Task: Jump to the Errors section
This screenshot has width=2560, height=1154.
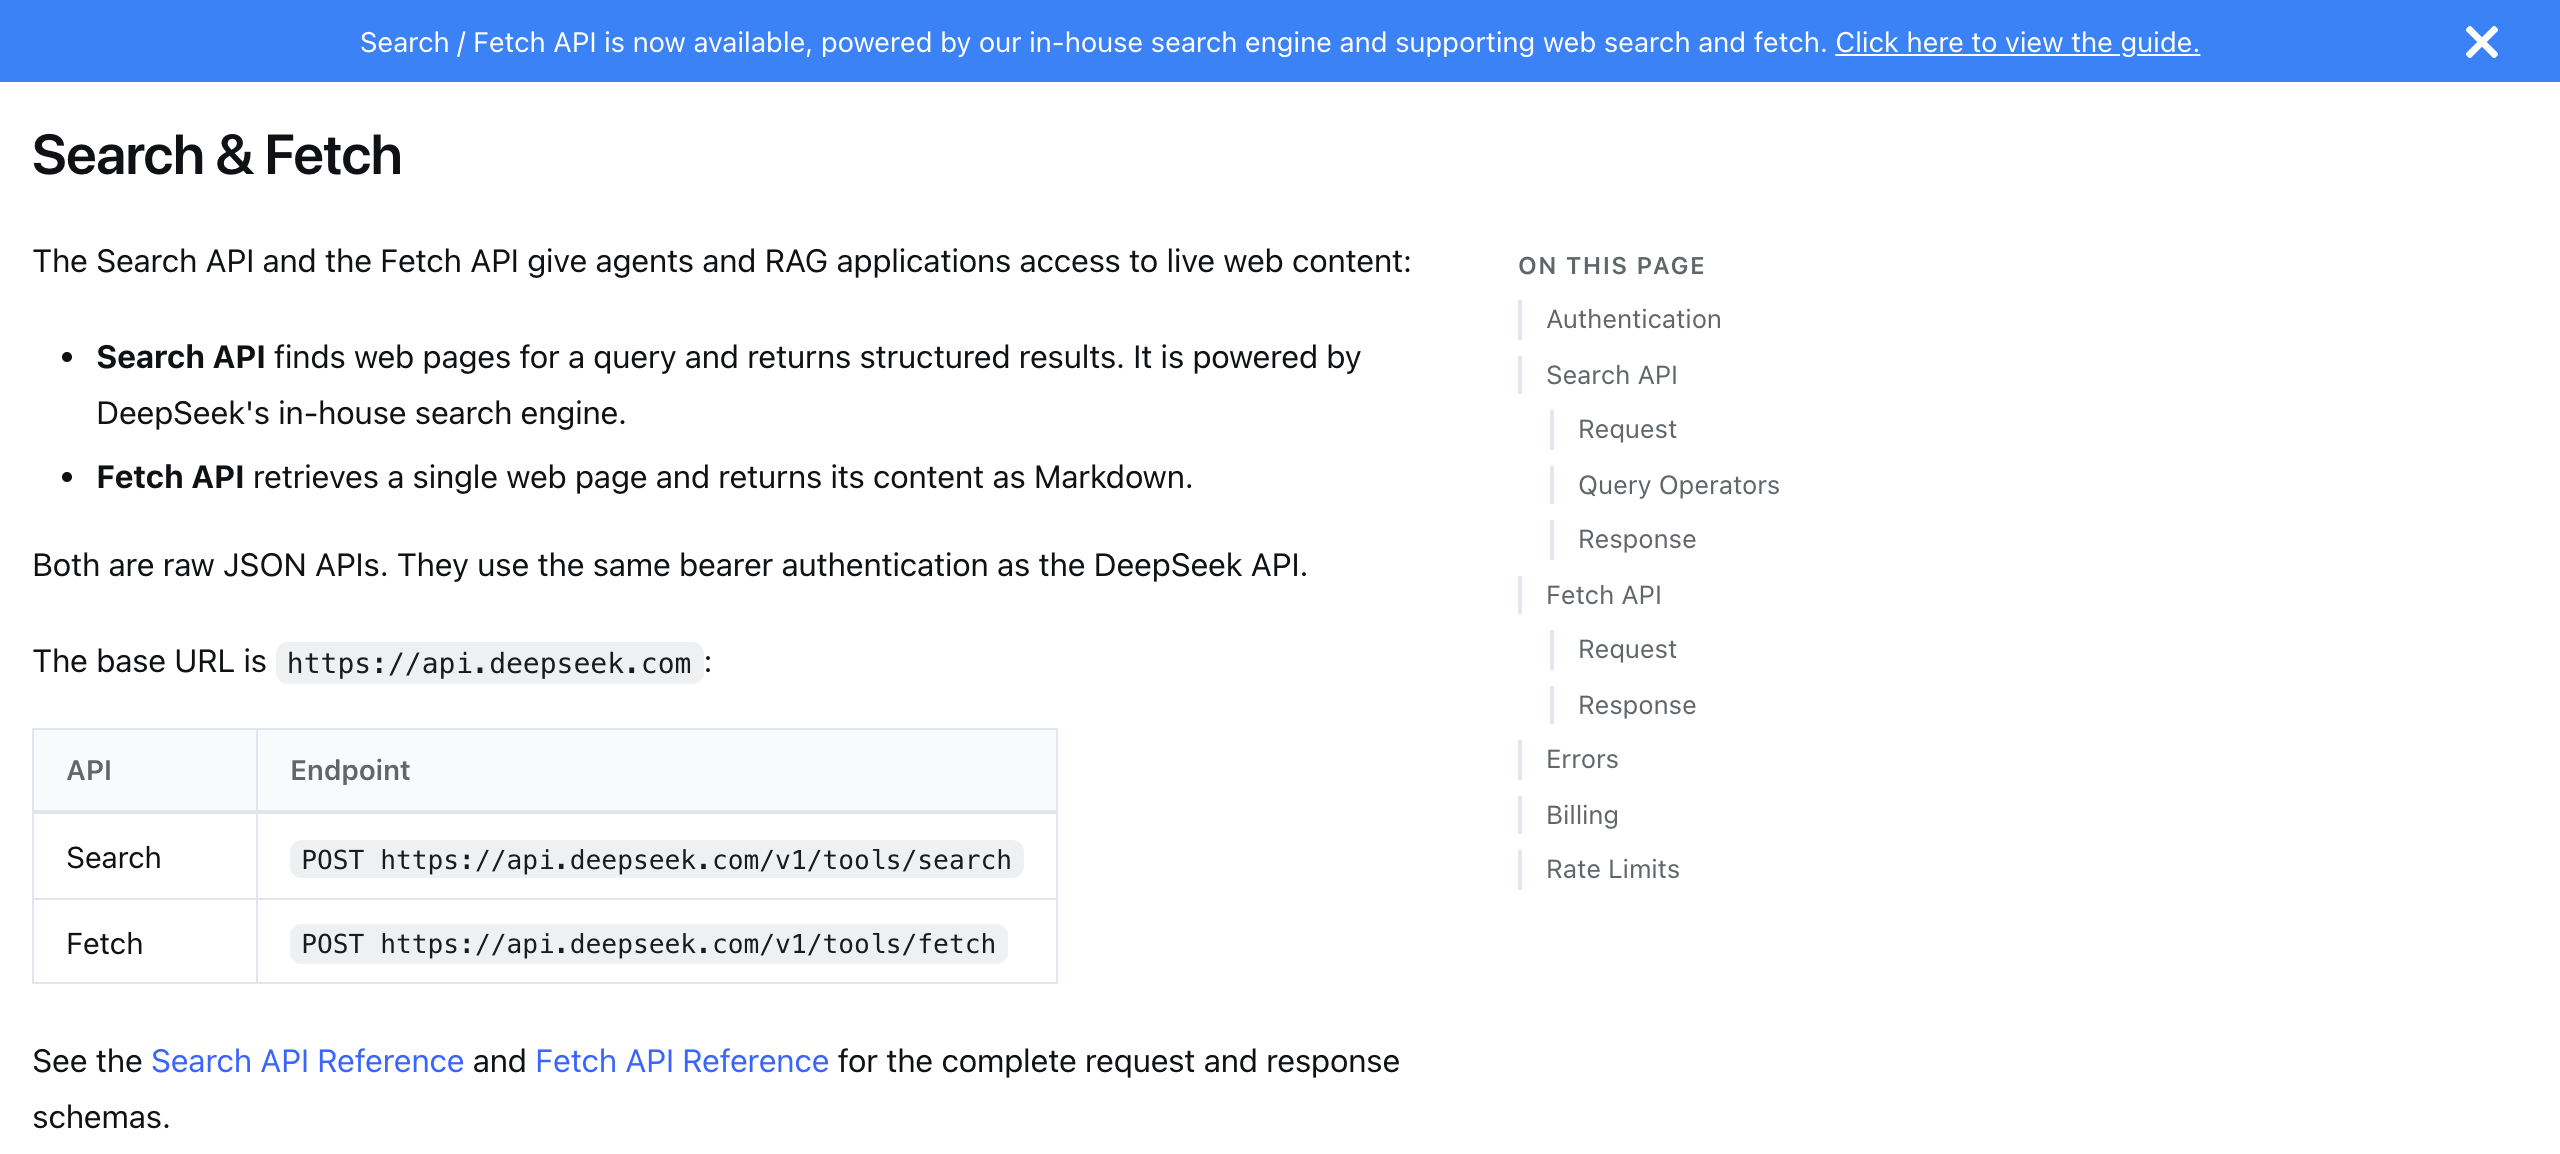Action: 1582,759
